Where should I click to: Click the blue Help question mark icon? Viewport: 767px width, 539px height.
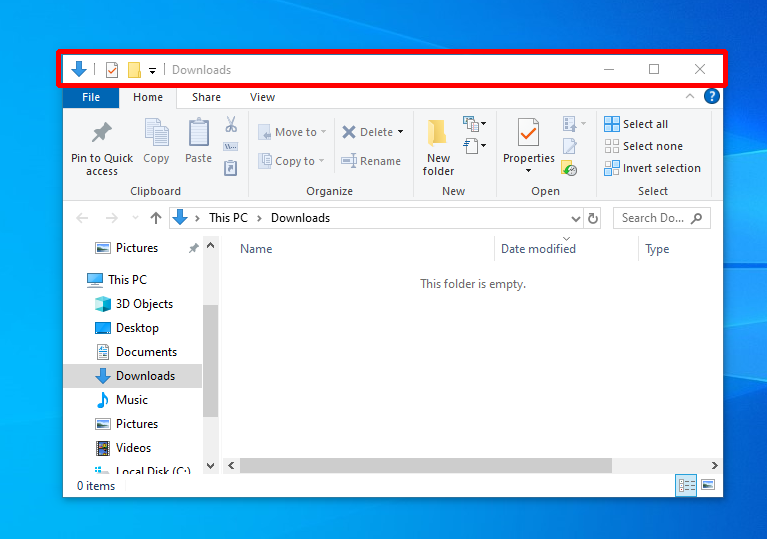pos(711,97)
